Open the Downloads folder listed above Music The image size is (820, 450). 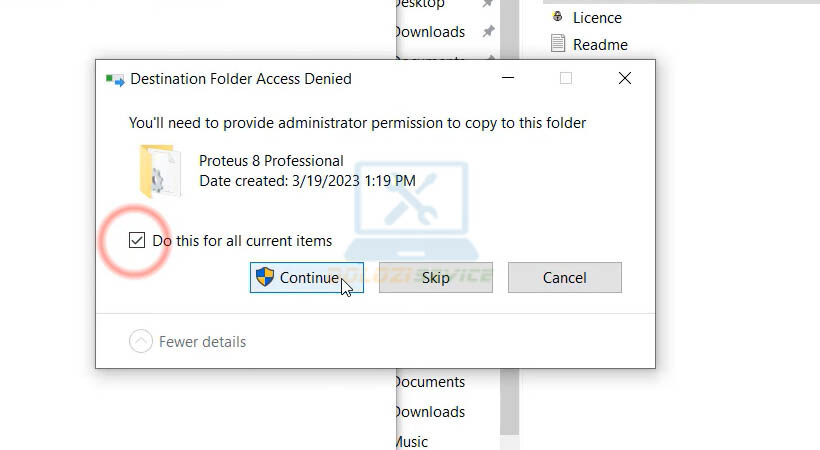429,412
